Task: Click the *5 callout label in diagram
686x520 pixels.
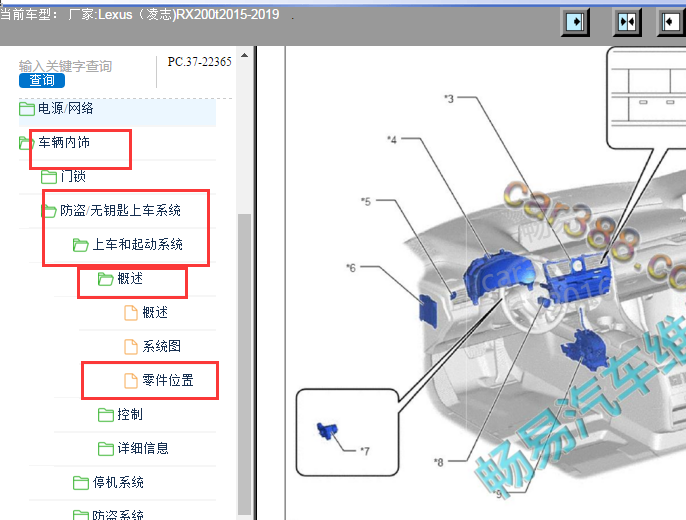Action: pyautogui.click(x=366, y=202)
